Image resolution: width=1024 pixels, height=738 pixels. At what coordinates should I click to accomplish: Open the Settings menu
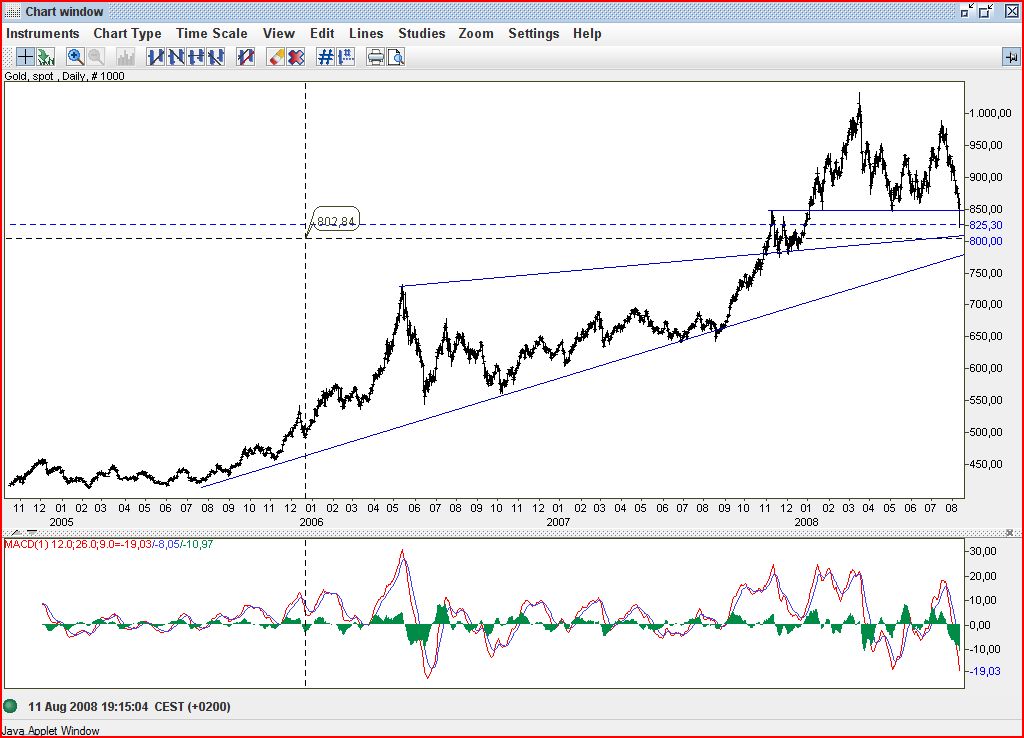coord(534,33)
